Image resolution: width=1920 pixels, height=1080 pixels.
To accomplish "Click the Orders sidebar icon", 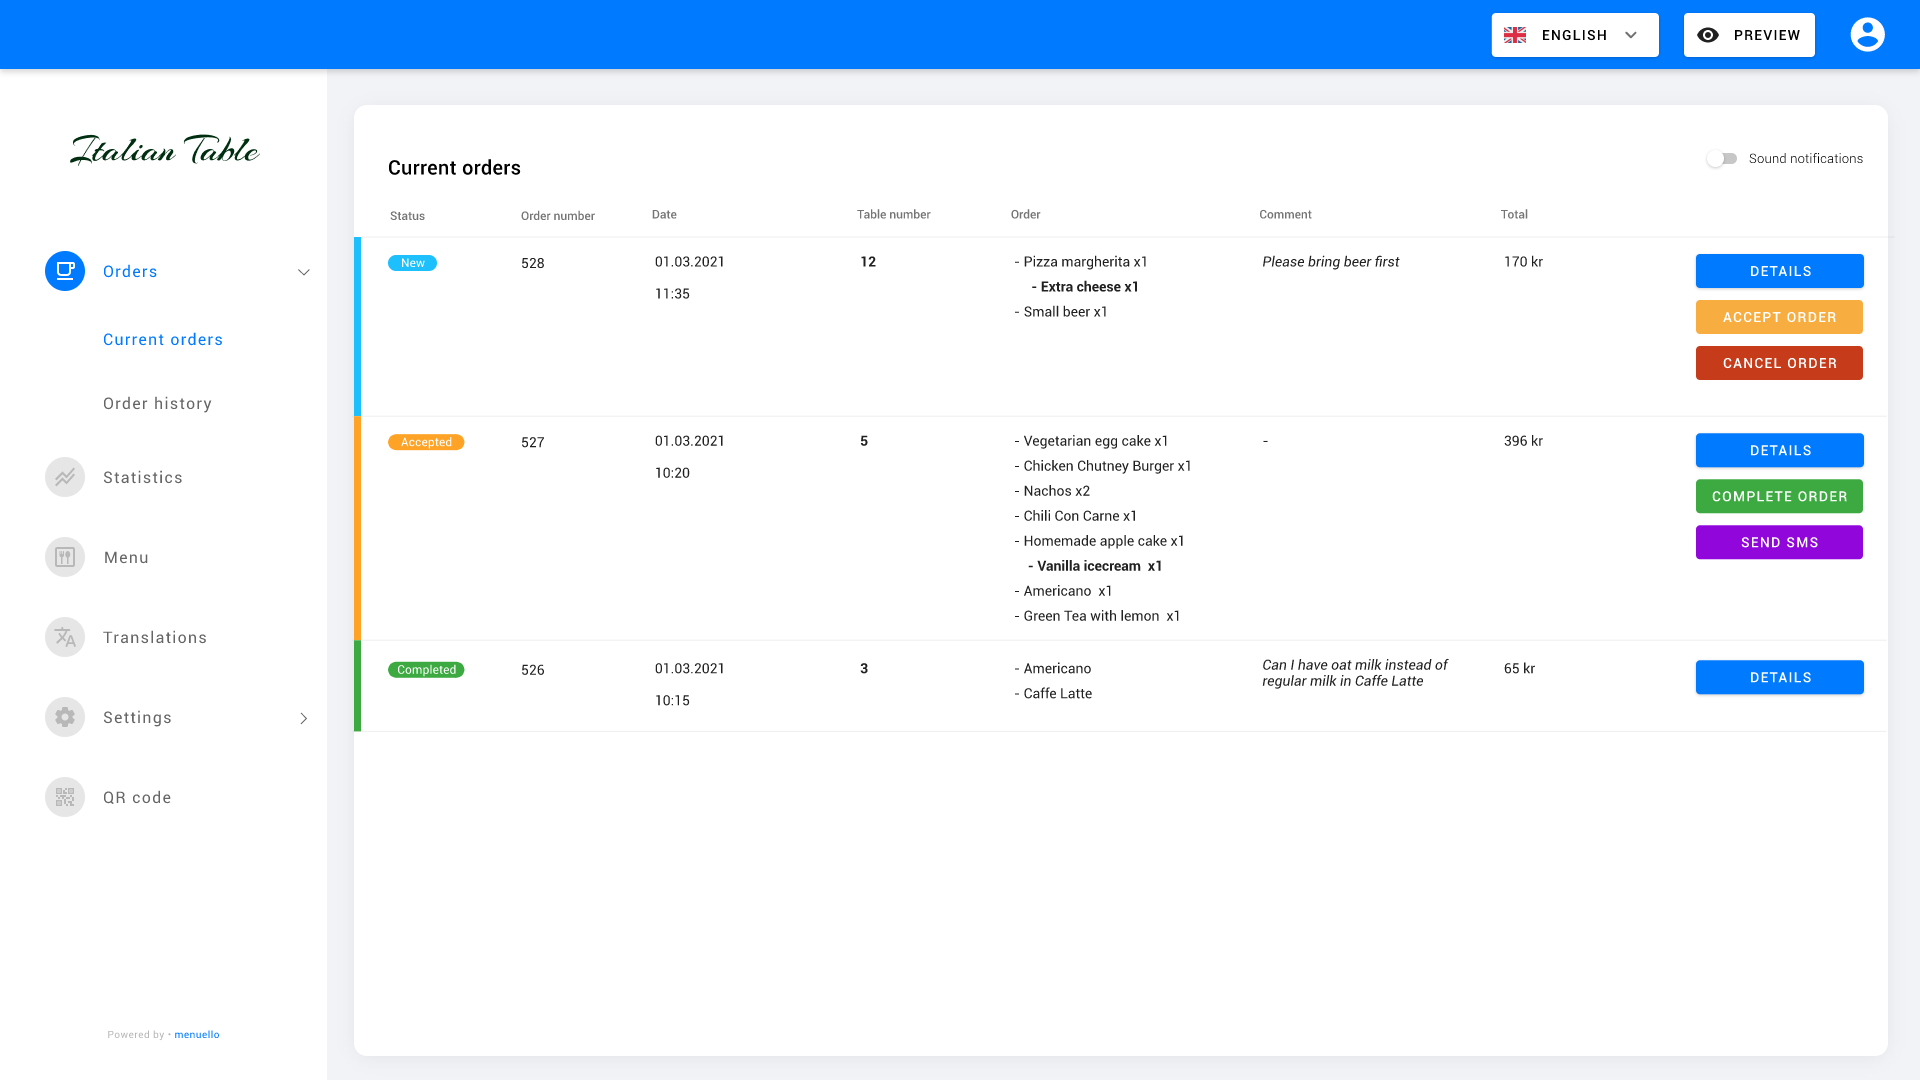I will [x=65, y=272].
